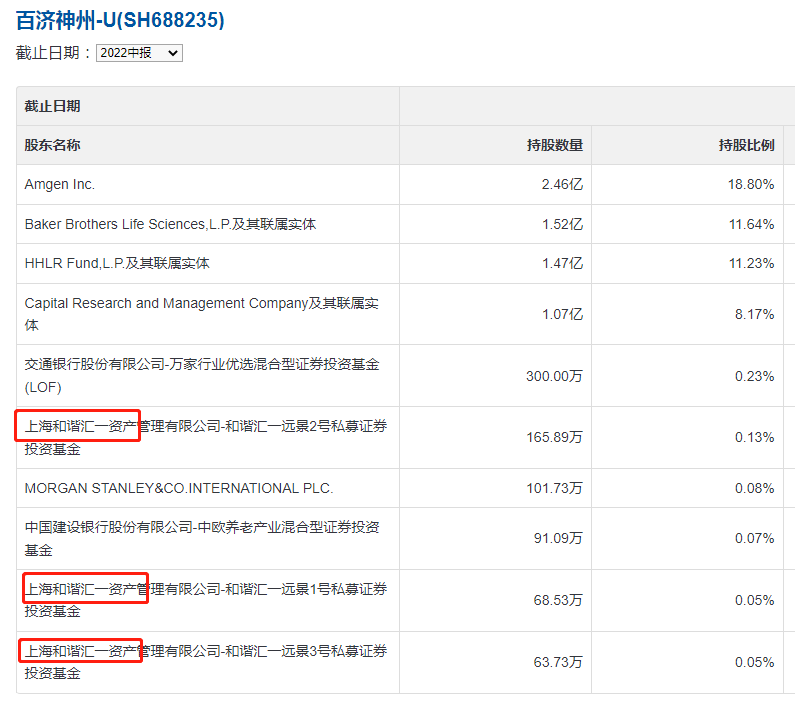Screen dimensions: 795x705
Task: Click the 0.08% holding ratio
Action: coord(754,488)
